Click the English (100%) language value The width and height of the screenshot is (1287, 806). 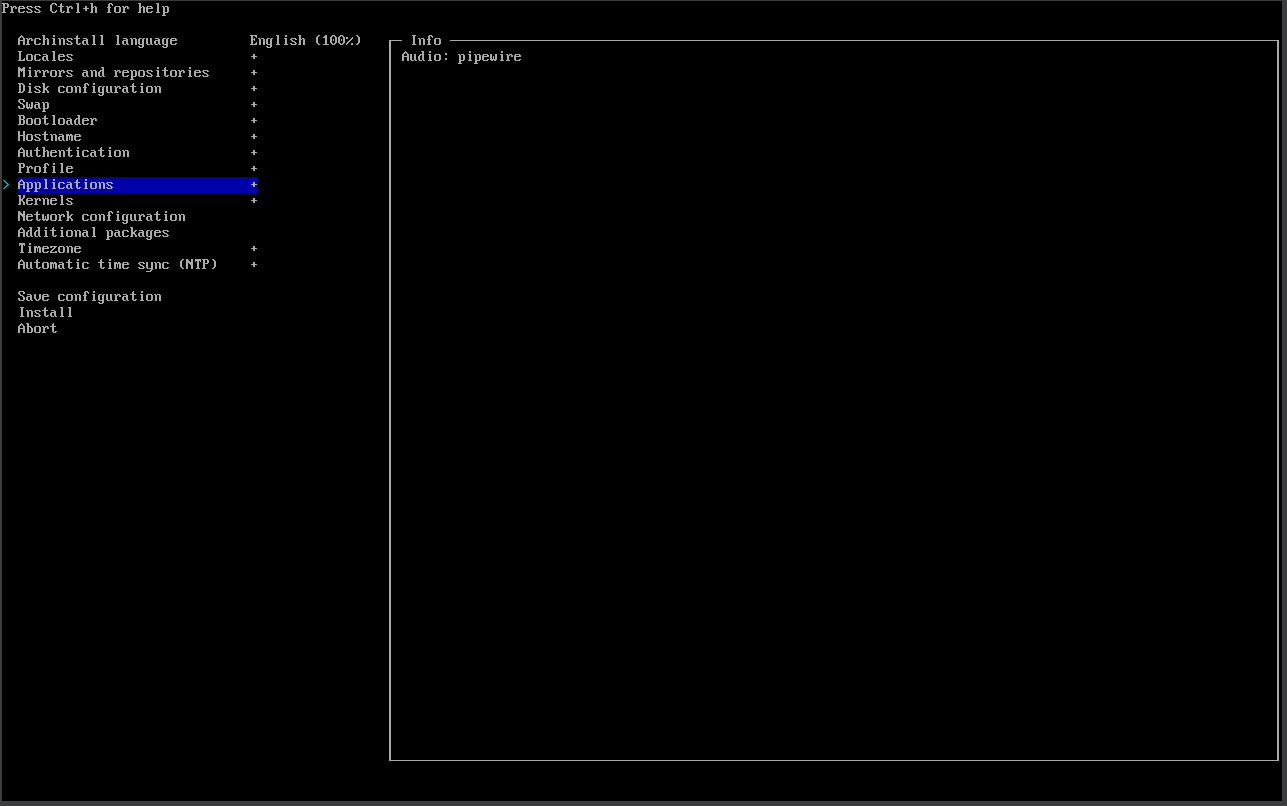(305, 41)
